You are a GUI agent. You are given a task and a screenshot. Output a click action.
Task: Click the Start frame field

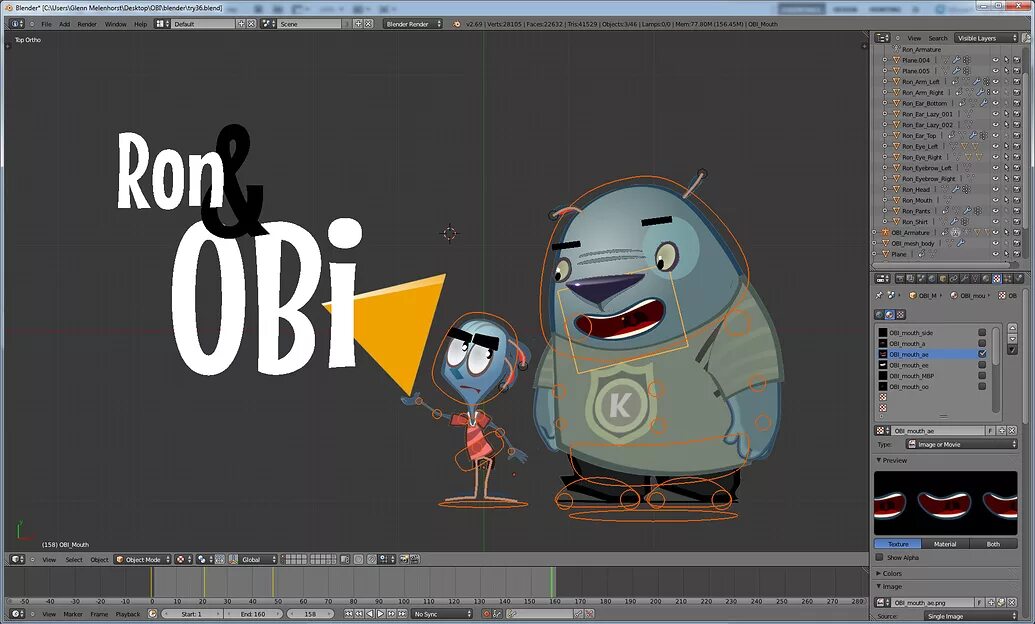tap(191, 614)
